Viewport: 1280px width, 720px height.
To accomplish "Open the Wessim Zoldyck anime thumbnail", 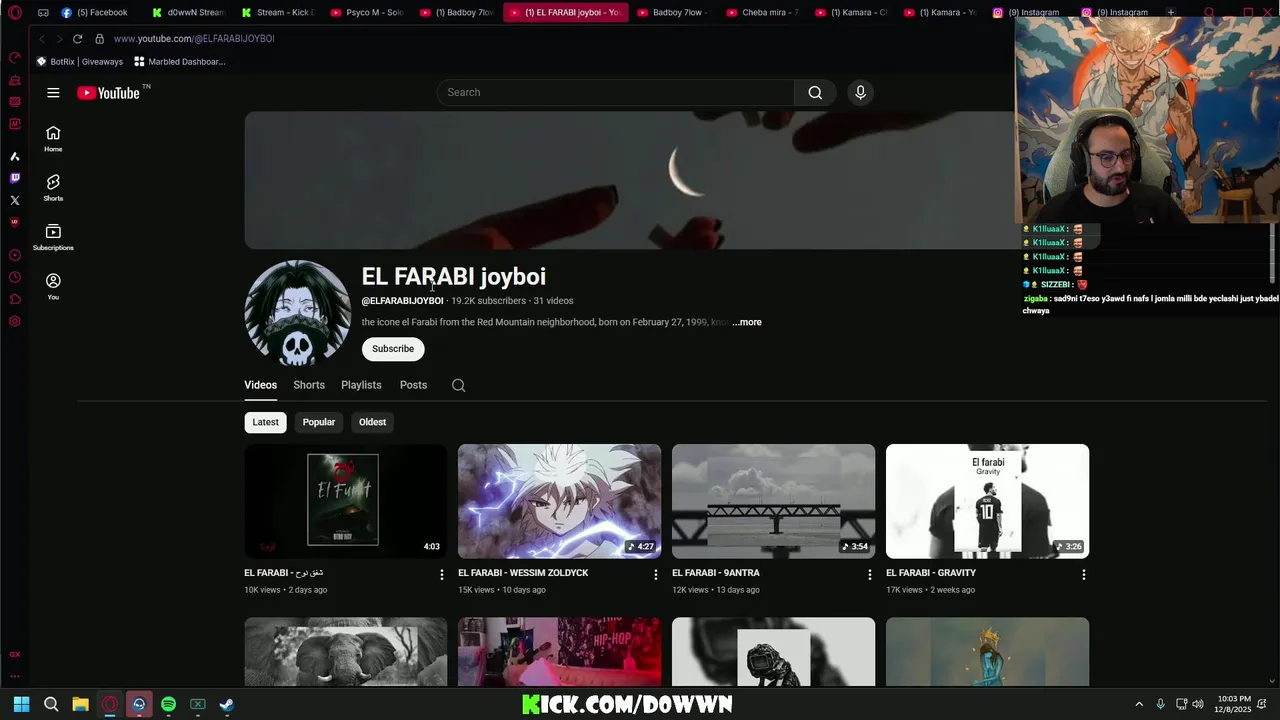I will click(559, 501).
